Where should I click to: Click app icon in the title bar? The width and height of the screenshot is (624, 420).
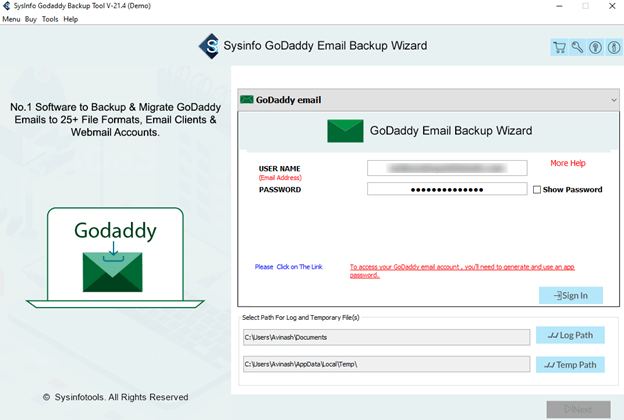tap(6, 6)
